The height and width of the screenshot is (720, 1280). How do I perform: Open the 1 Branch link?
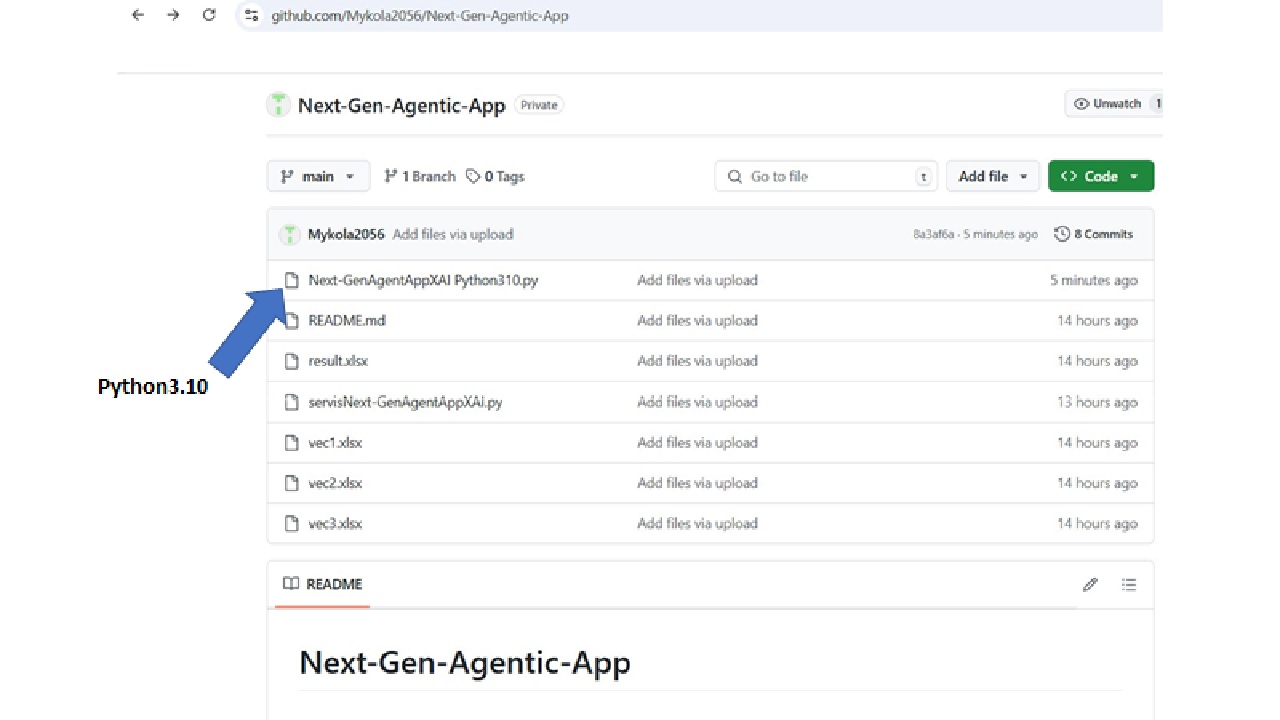pos(420,176)
